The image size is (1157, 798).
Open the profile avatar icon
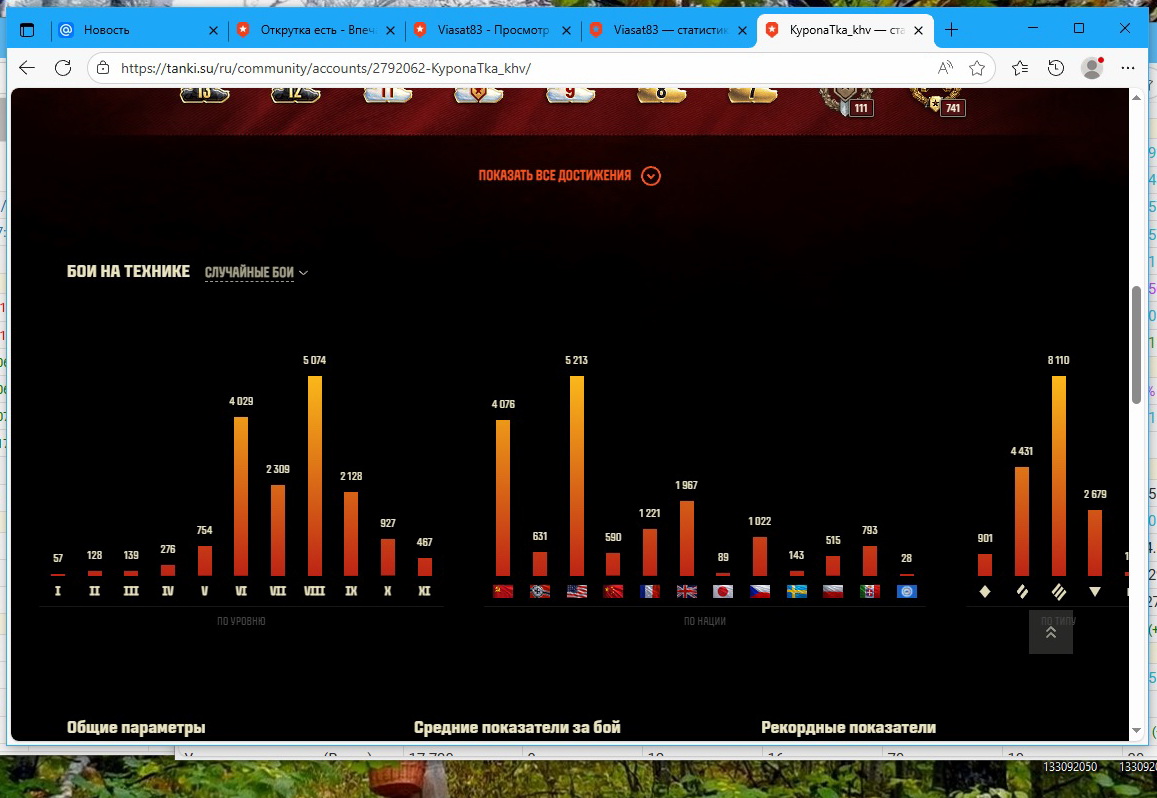pyautogui.click(x=1092, y=68)
